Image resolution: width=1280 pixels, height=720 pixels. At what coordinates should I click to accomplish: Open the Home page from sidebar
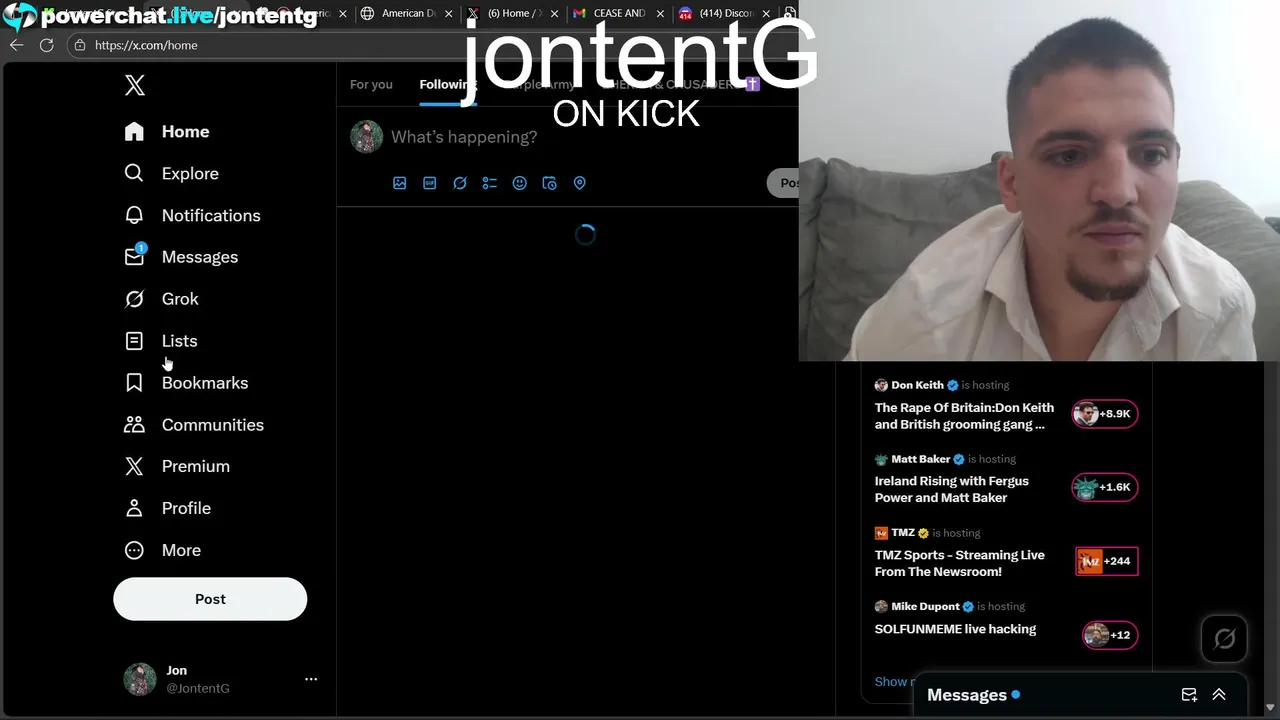(167, 132)
